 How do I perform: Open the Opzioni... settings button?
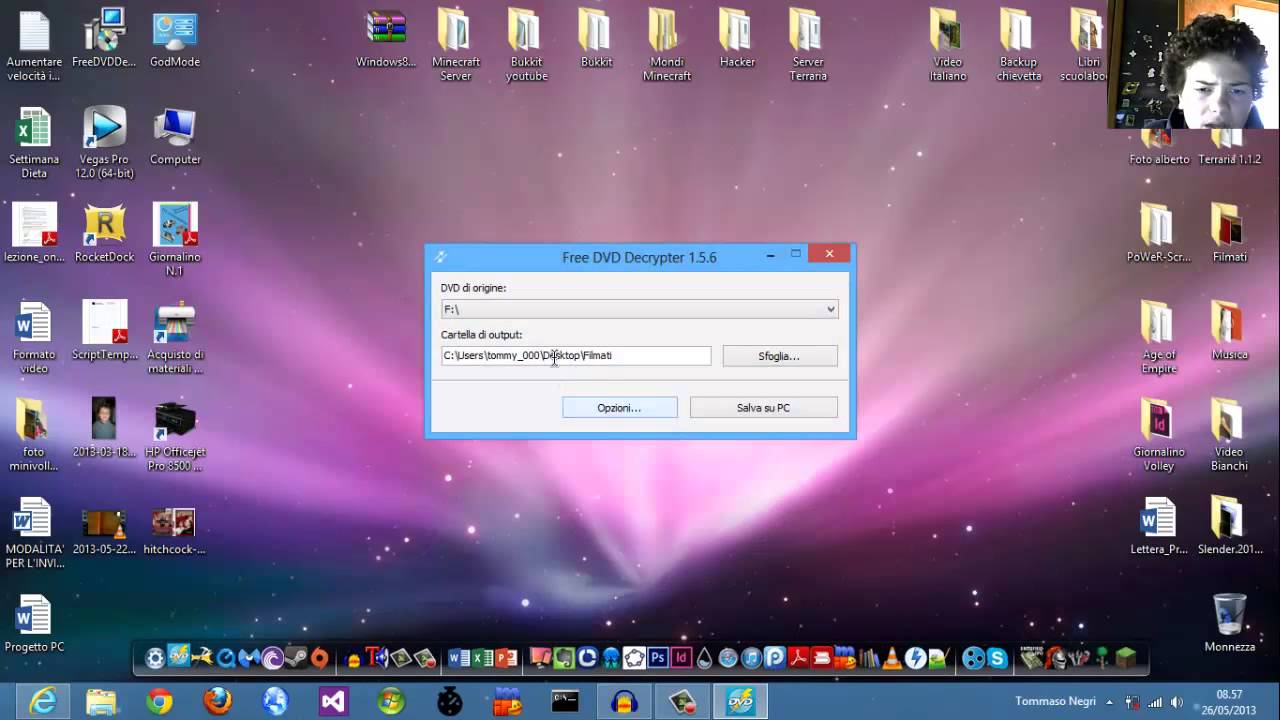[620, 408]
